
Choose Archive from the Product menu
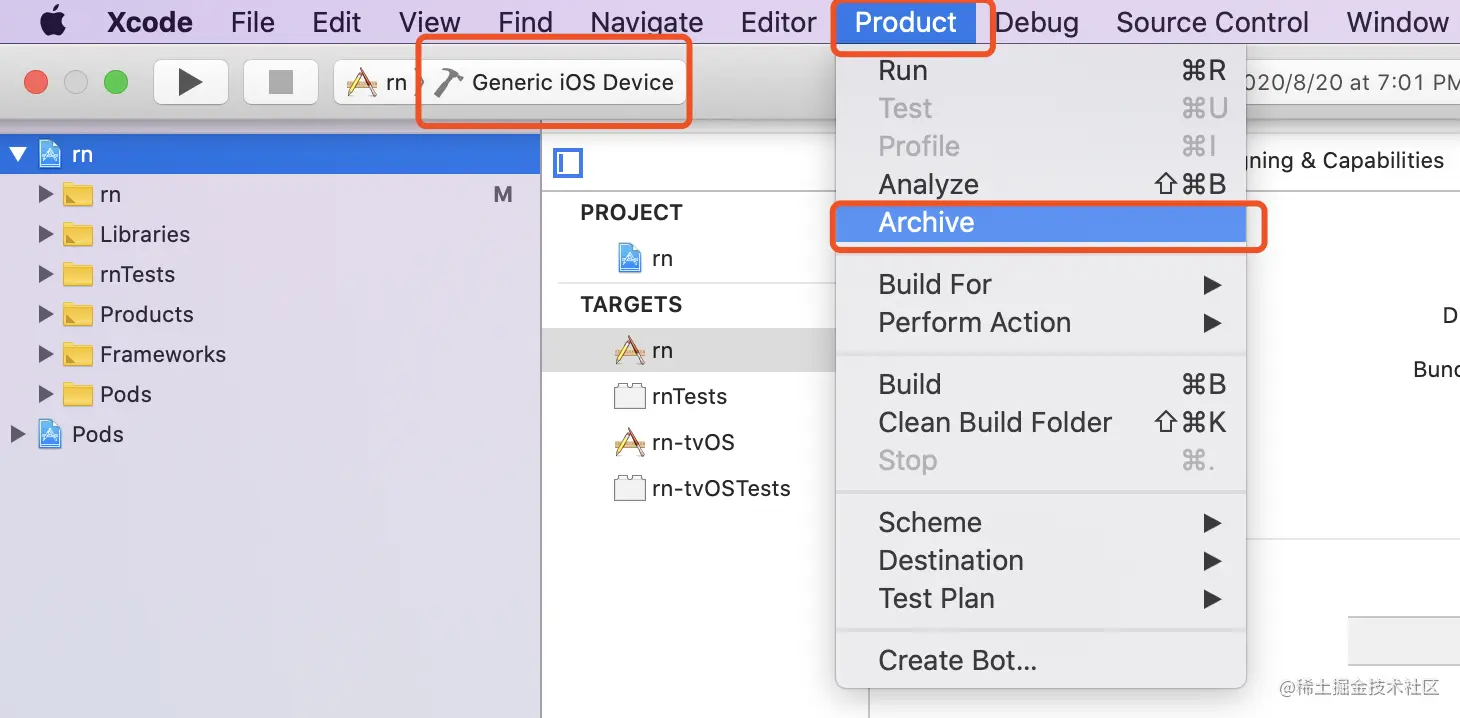[x=1040, y=223]
